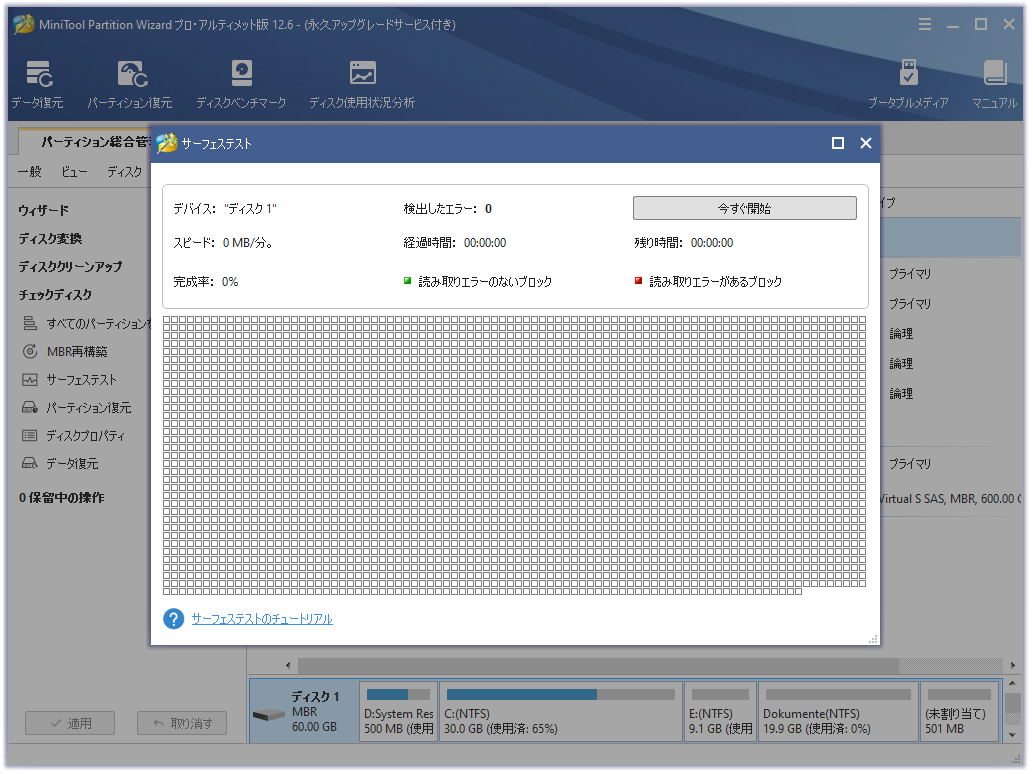Open the ディスク menu
Screen dimensions: 1033x774
[125, 172]
